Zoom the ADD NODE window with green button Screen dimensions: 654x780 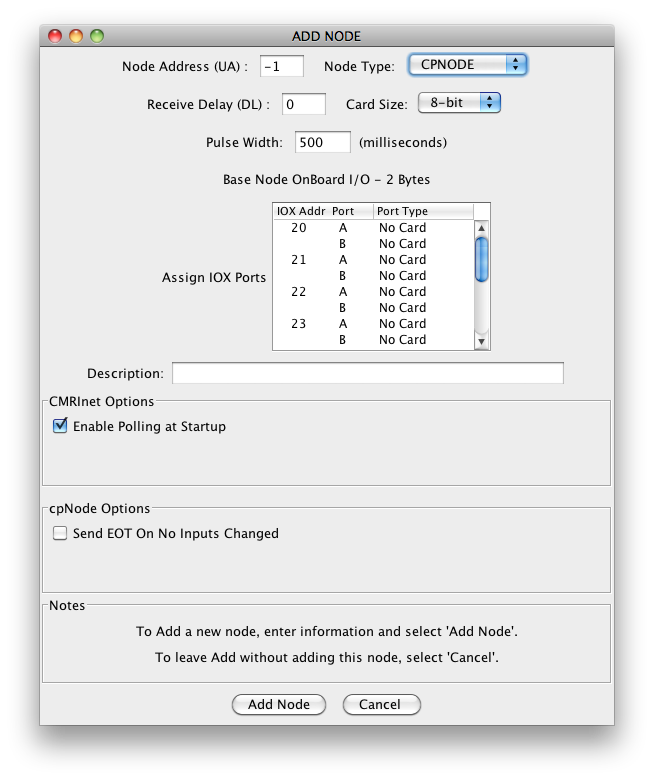97,36
